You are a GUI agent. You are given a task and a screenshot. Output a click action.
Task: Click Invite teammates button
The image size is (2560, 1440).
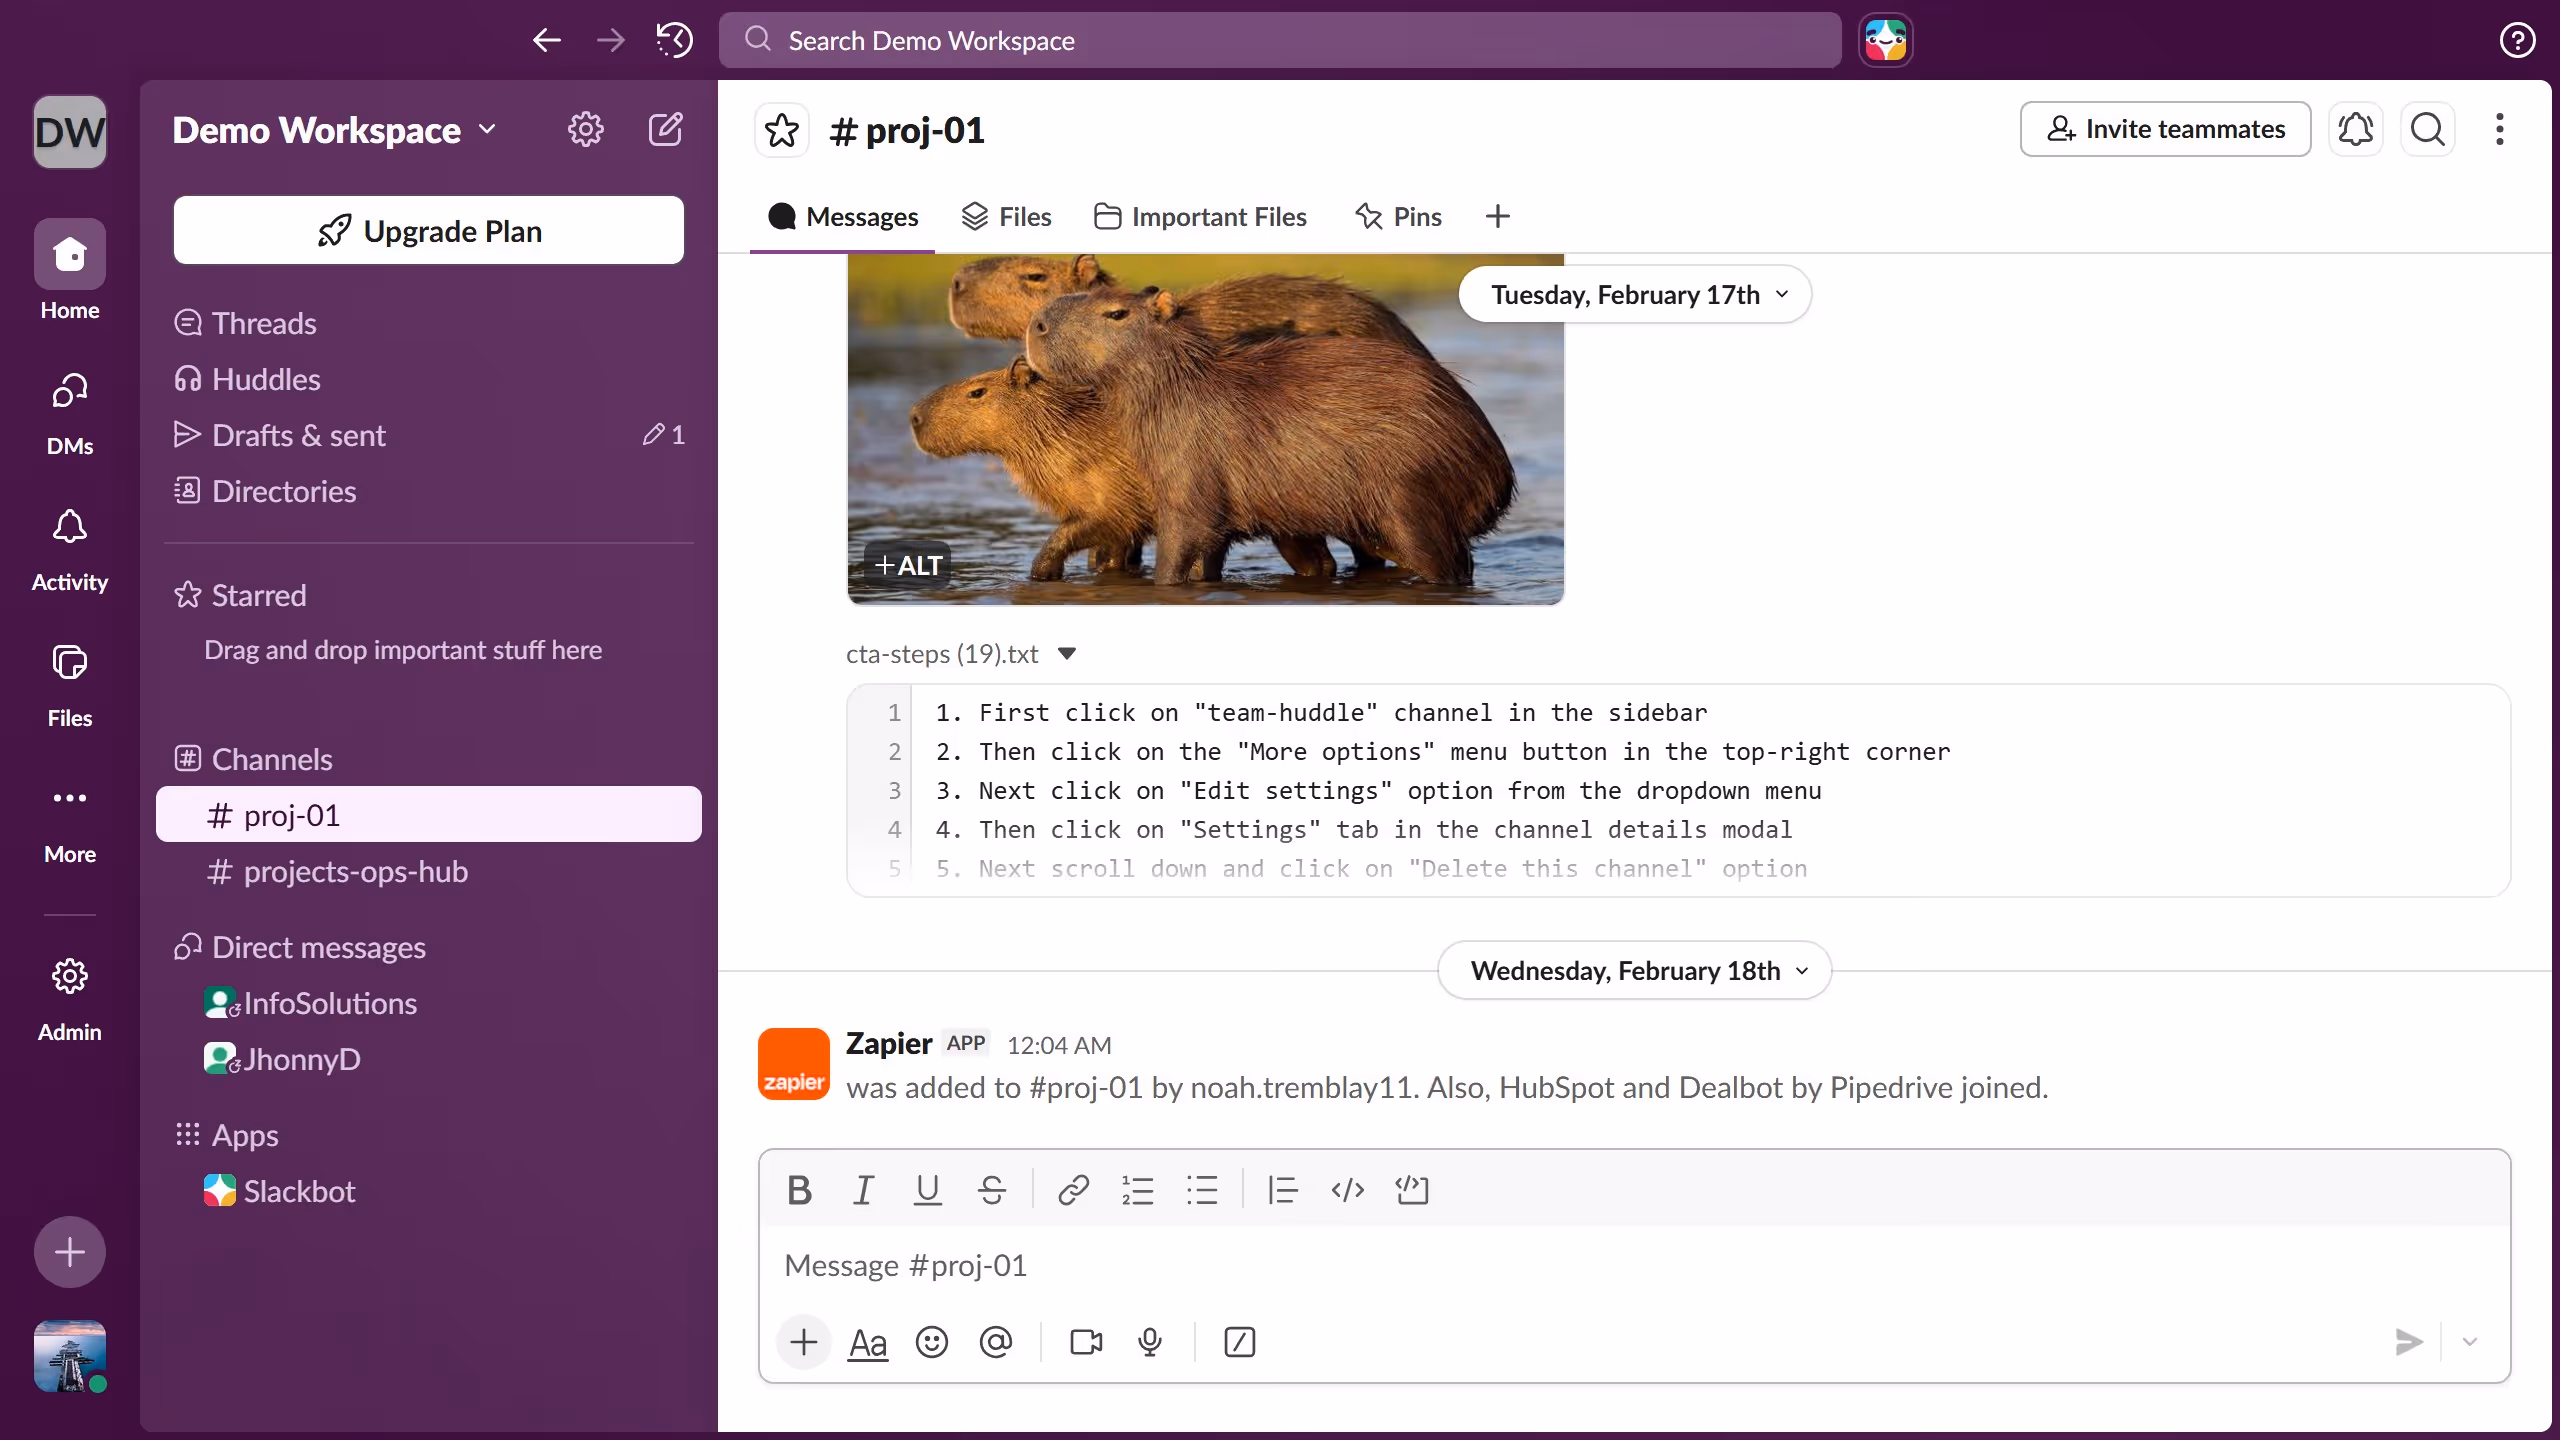2165,129
